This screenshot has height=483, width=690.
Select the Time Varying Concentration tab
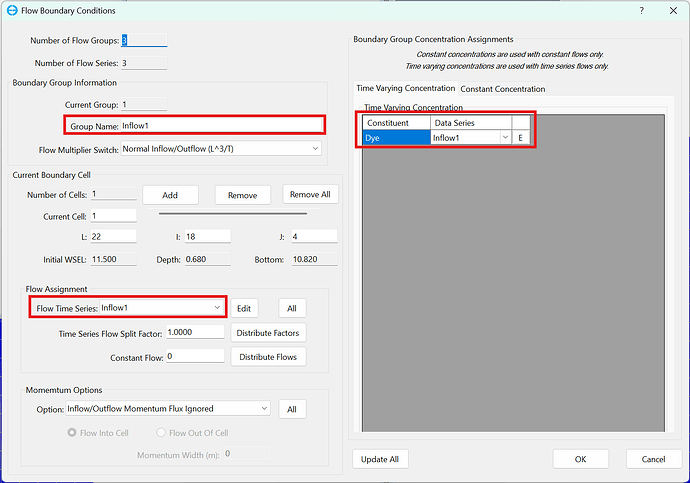tap(406, 89)
